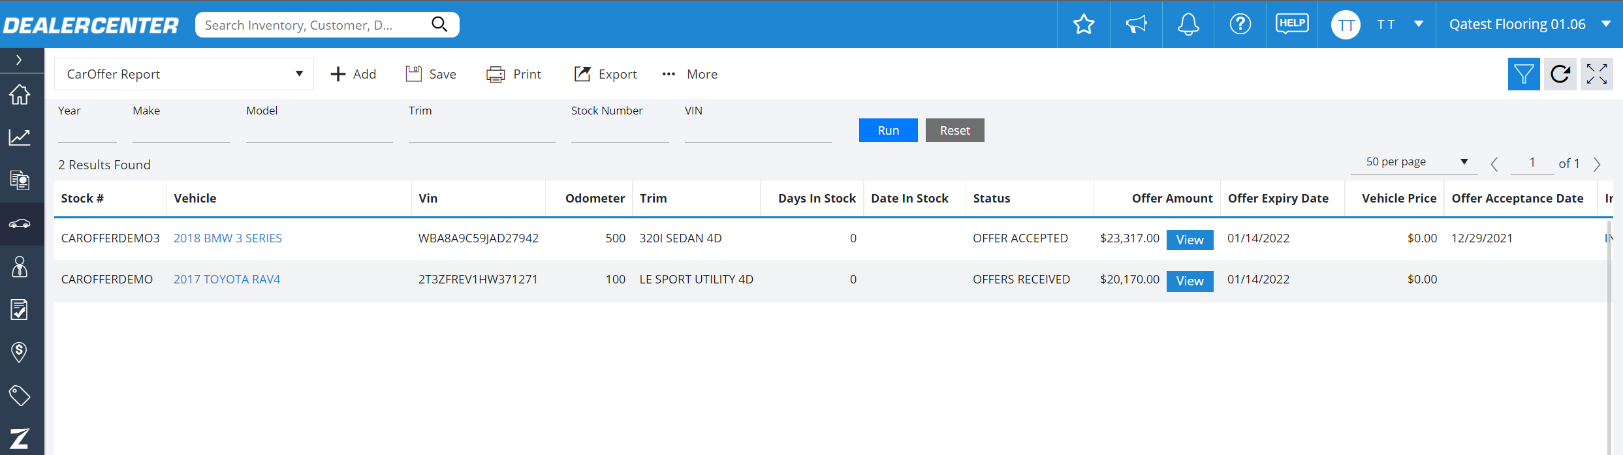Sort by Offer Expiry Date header
This screenshot has width=1623, height=455.
click(1278, 198)
